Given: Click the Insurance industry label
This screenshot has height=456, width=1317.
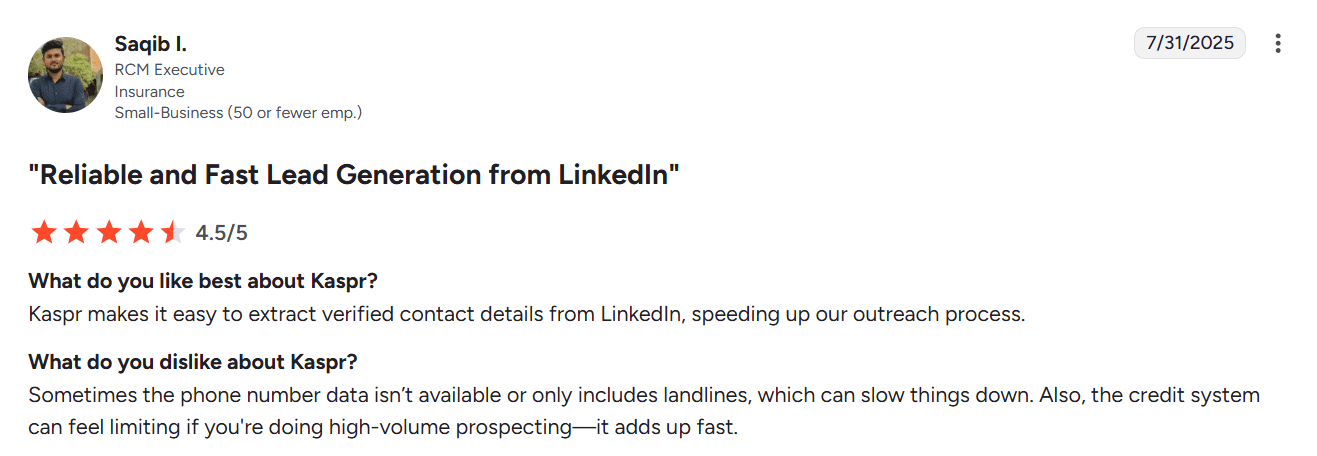Looking at the screenshot, I should click(149, 91).
